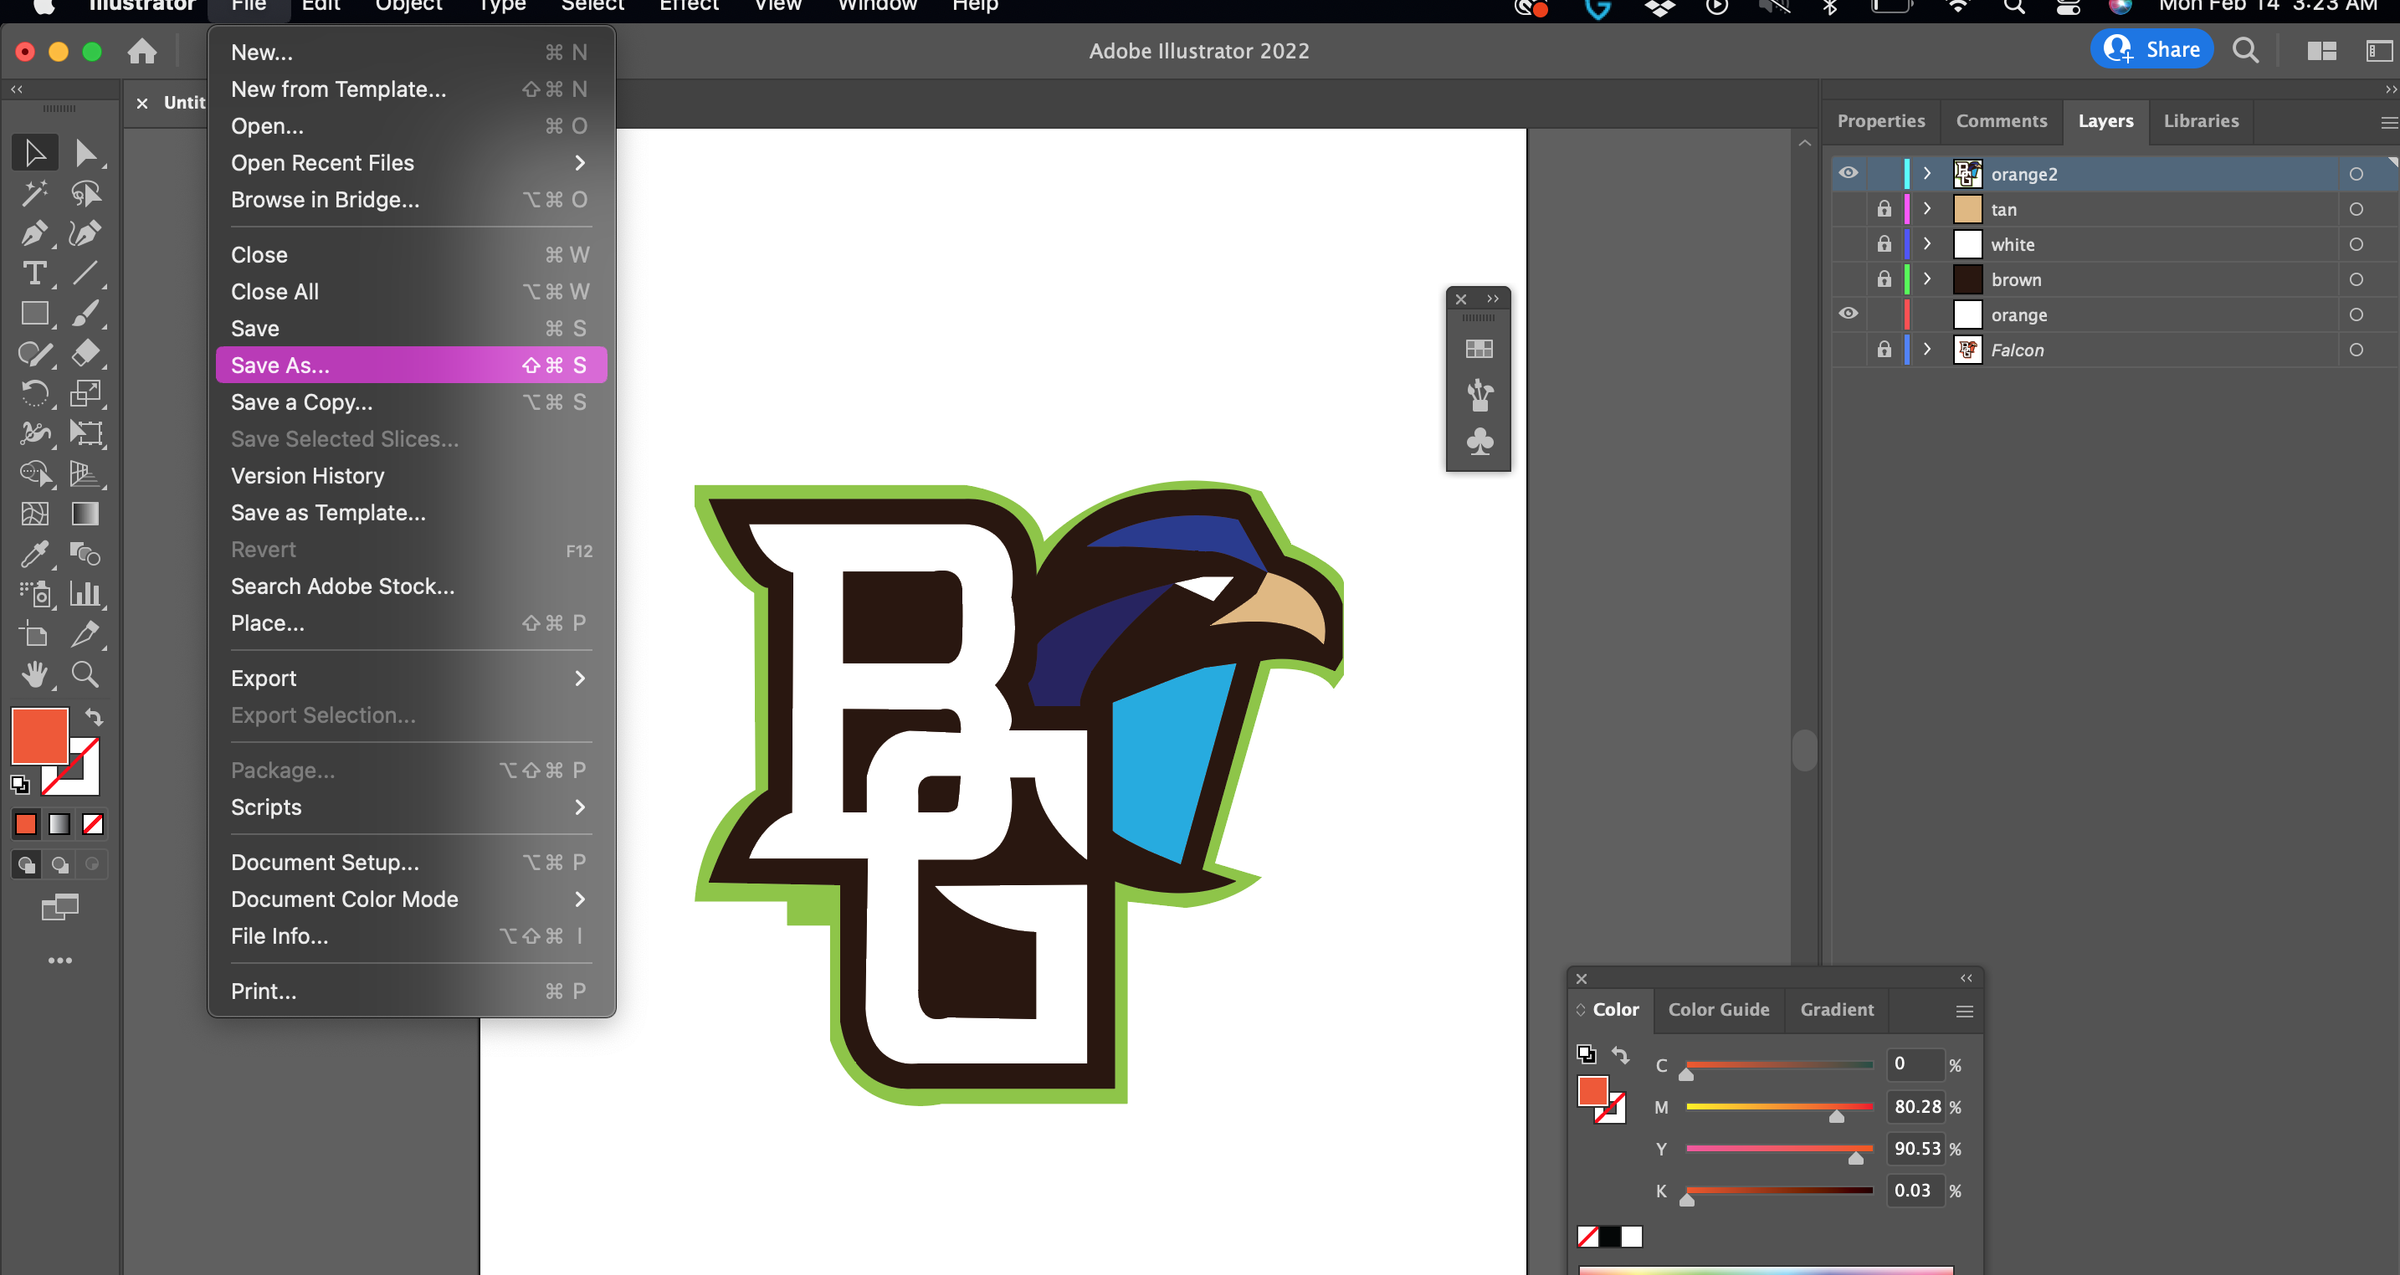Select the Type tool in the toolbar

(35, 273)
